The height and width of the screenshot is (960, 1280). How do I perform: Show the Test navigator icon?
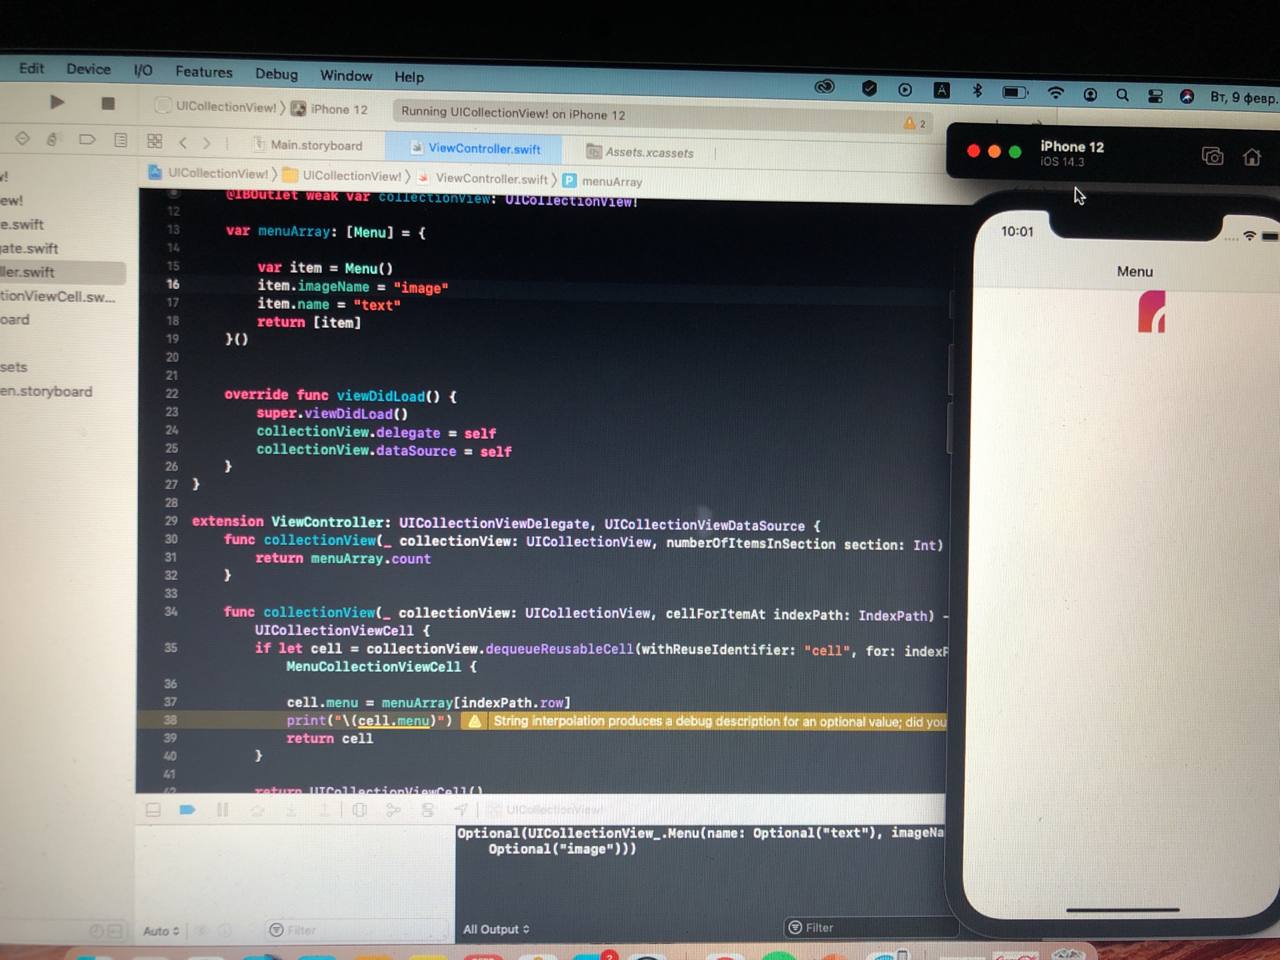click(22, 138)
